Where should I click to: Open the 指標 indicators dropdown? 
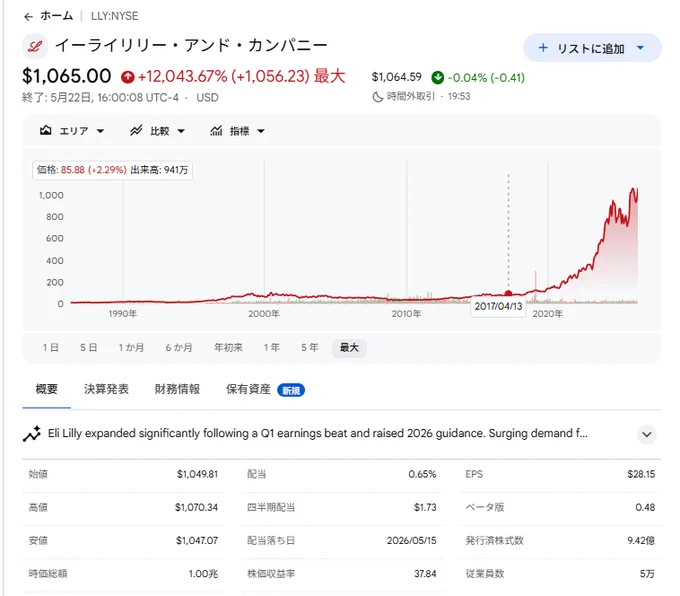click(237, 131)
